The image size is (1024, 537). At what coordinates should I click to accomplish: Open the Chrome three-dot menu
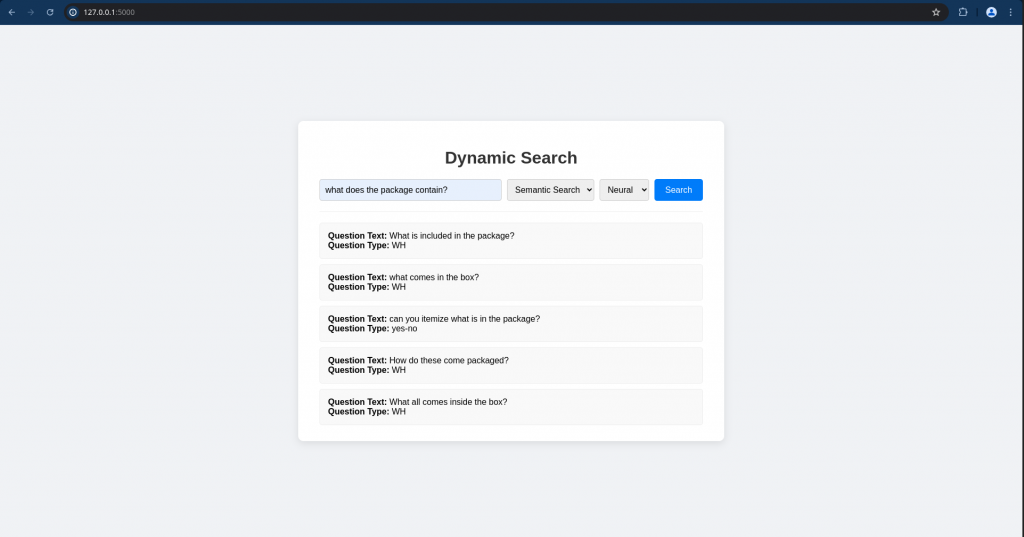(x=1010, y=12)
